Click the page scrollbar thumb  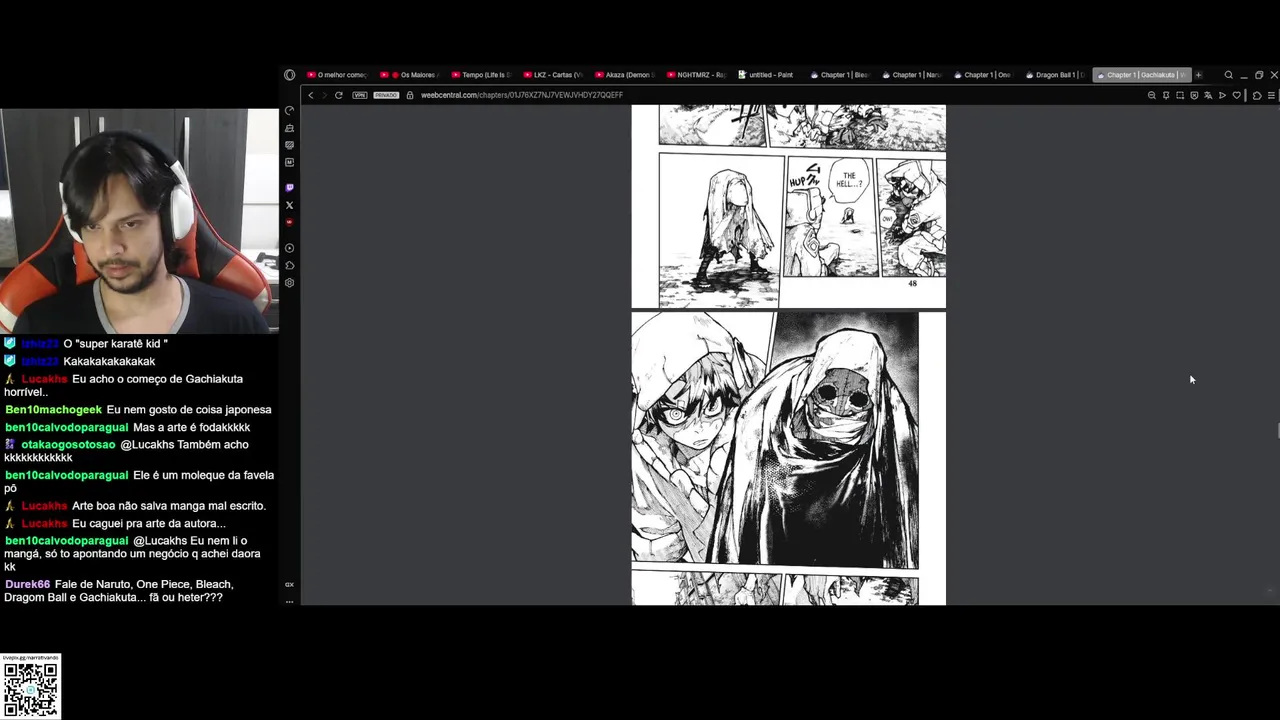pyautogui.click(x=1277, y=431)
